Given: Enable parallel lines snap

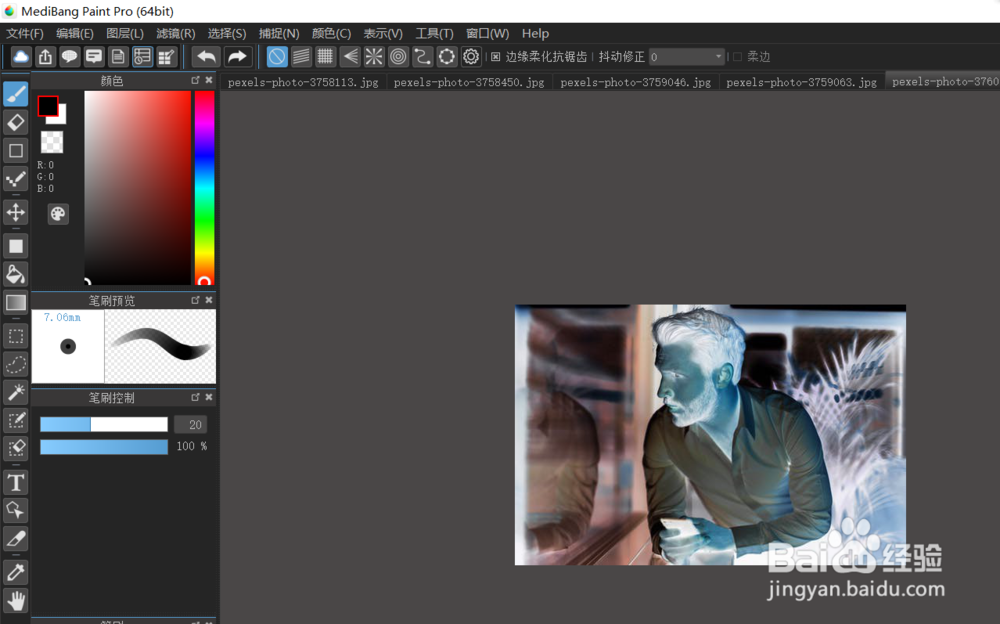Looking at the screenshot, I should 301,57.
